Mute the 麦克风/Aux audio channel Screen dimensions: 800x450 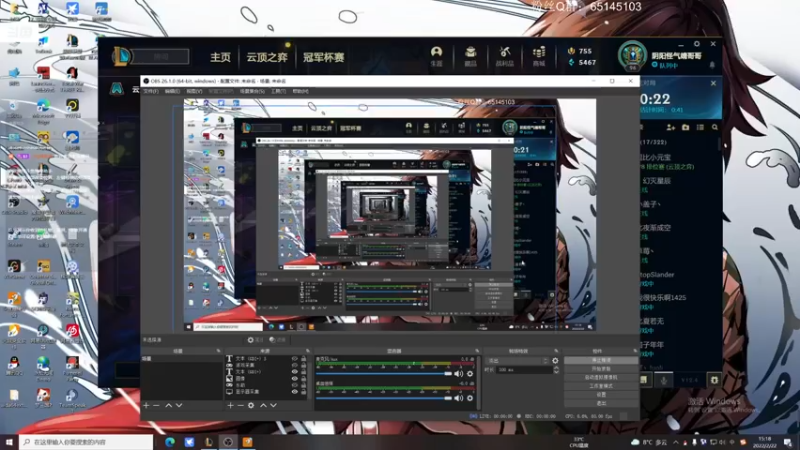[459, 374]
